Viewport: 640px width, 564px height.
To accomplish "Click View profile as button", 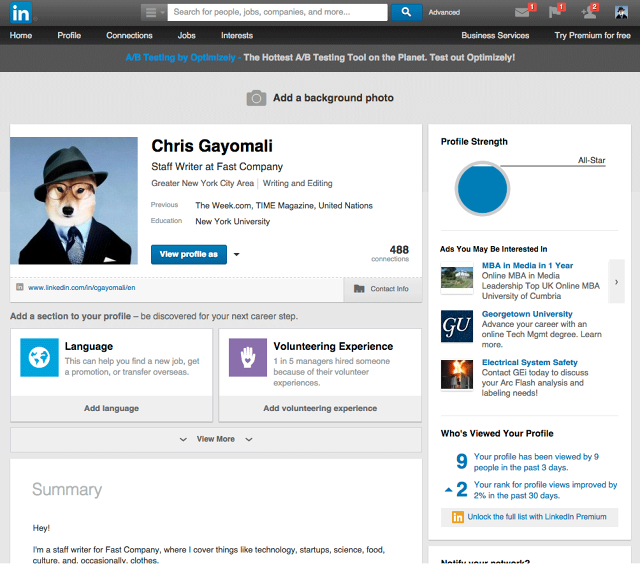I will coord(189,255).
